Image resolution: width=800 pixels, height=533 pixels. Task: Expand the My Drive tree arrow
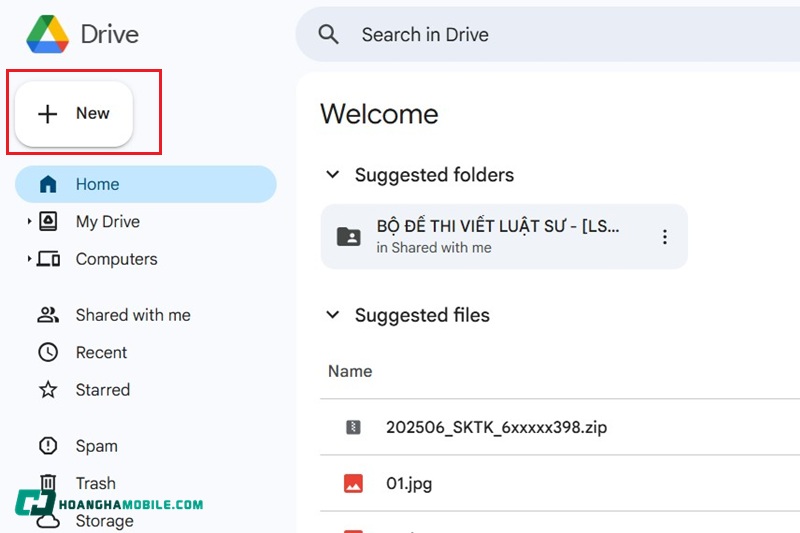pyautogui.click(x=29, y=222)
